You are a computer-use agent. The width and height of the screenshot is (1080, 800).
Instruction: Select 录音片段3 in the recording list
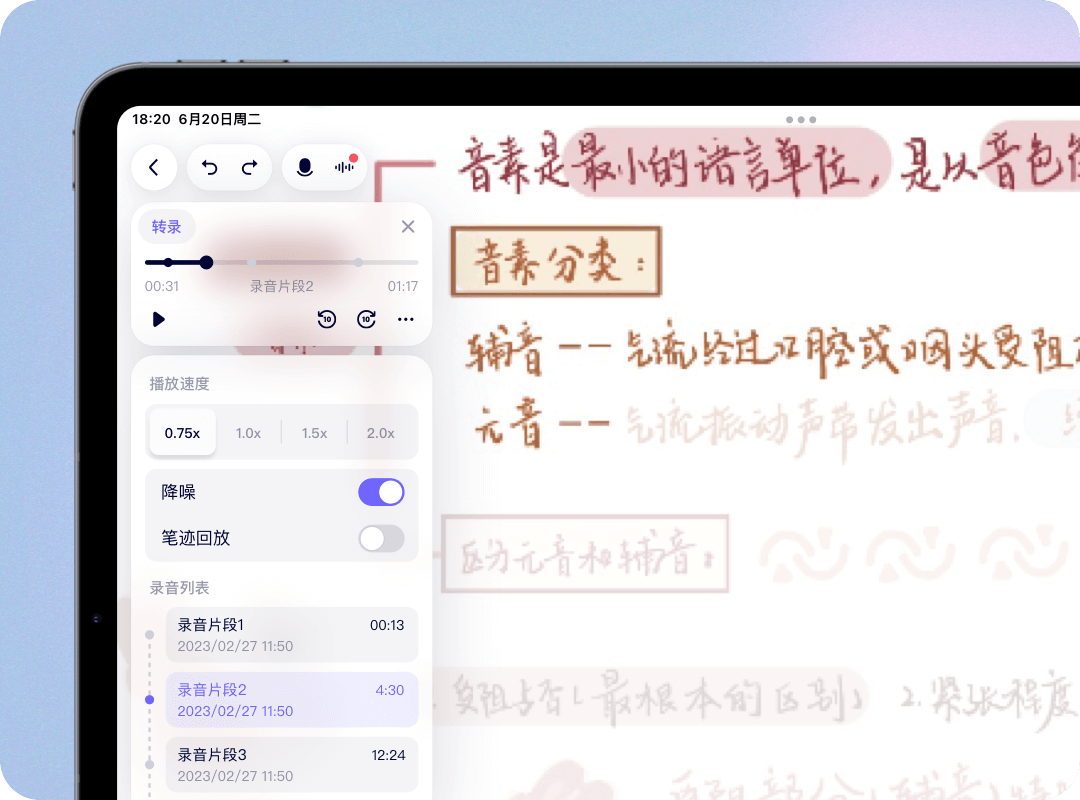point(292,764)
